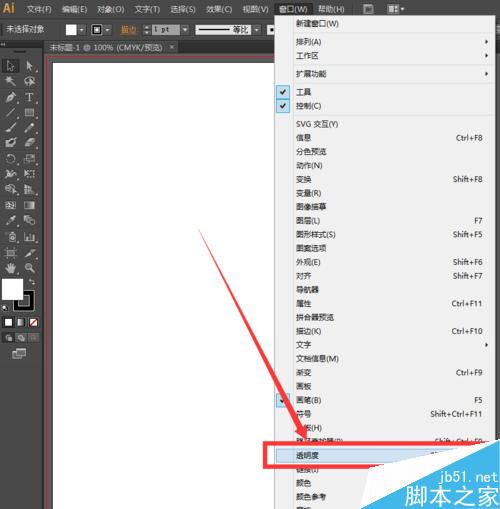Select the Slice tool
The height and width of the screenshot is (509, 500).
(x=29, y=253)
